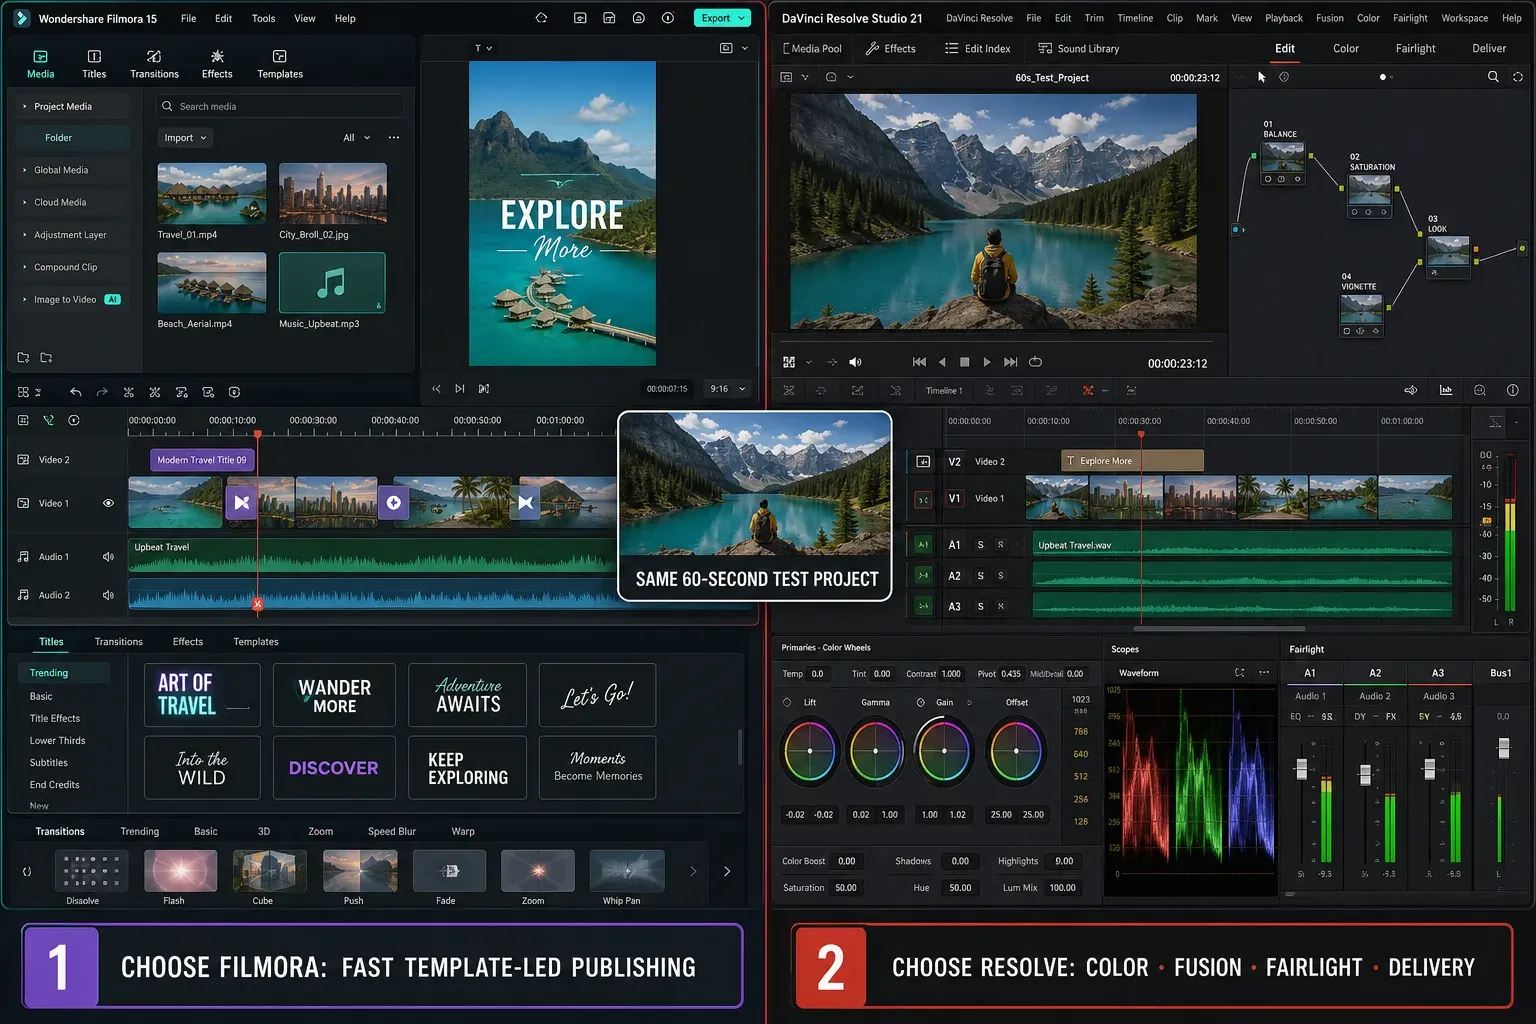Click the search magnifier in Resolve viewer bar

(1493, 77)
